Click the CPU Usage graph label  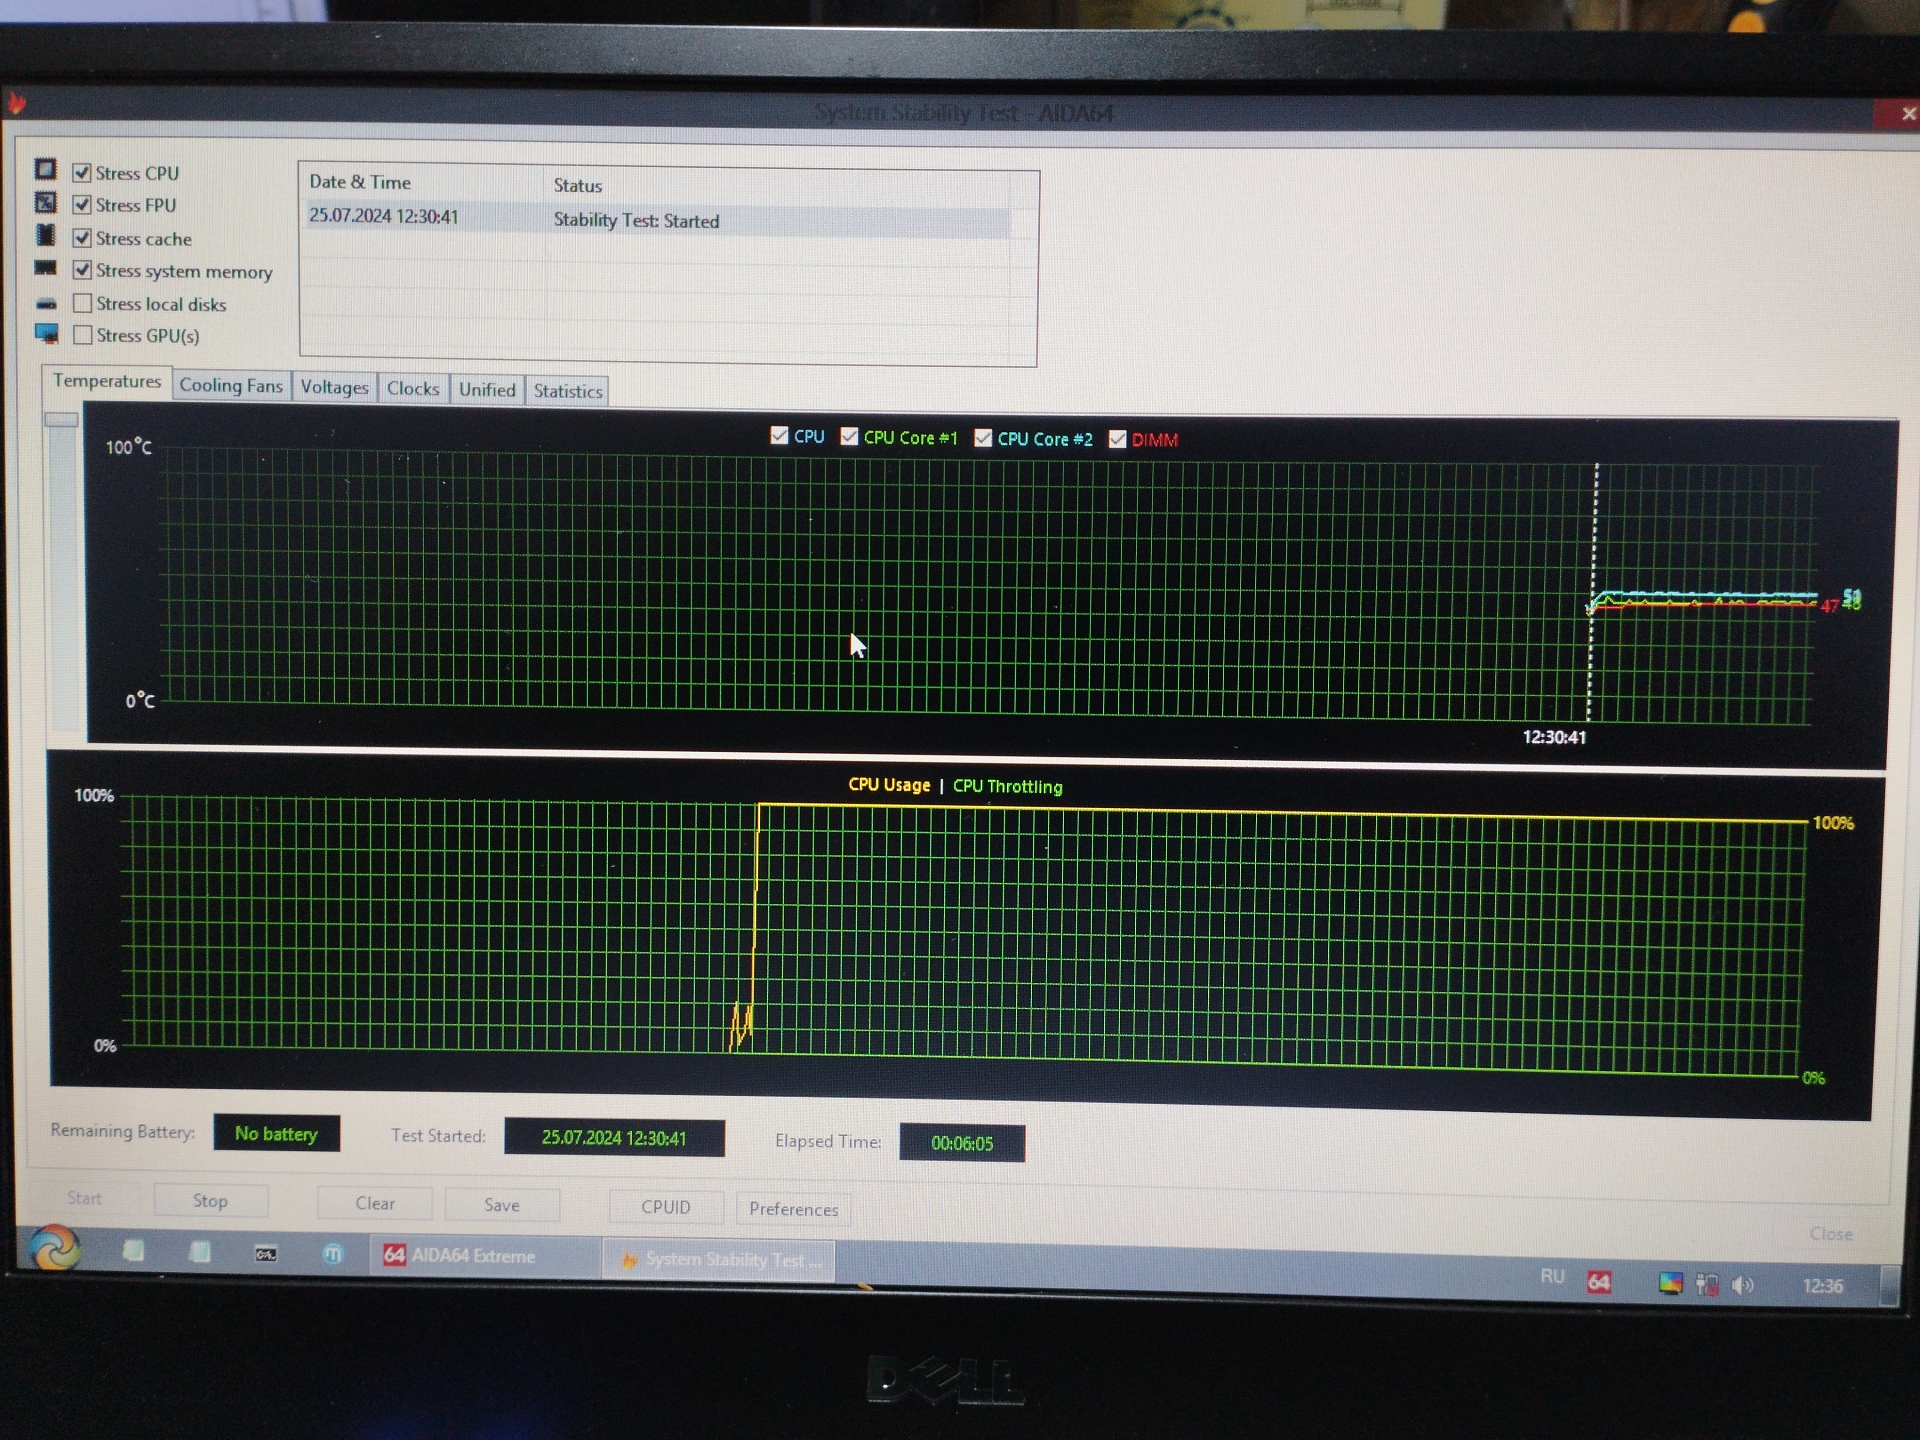[x=889, y=785]
